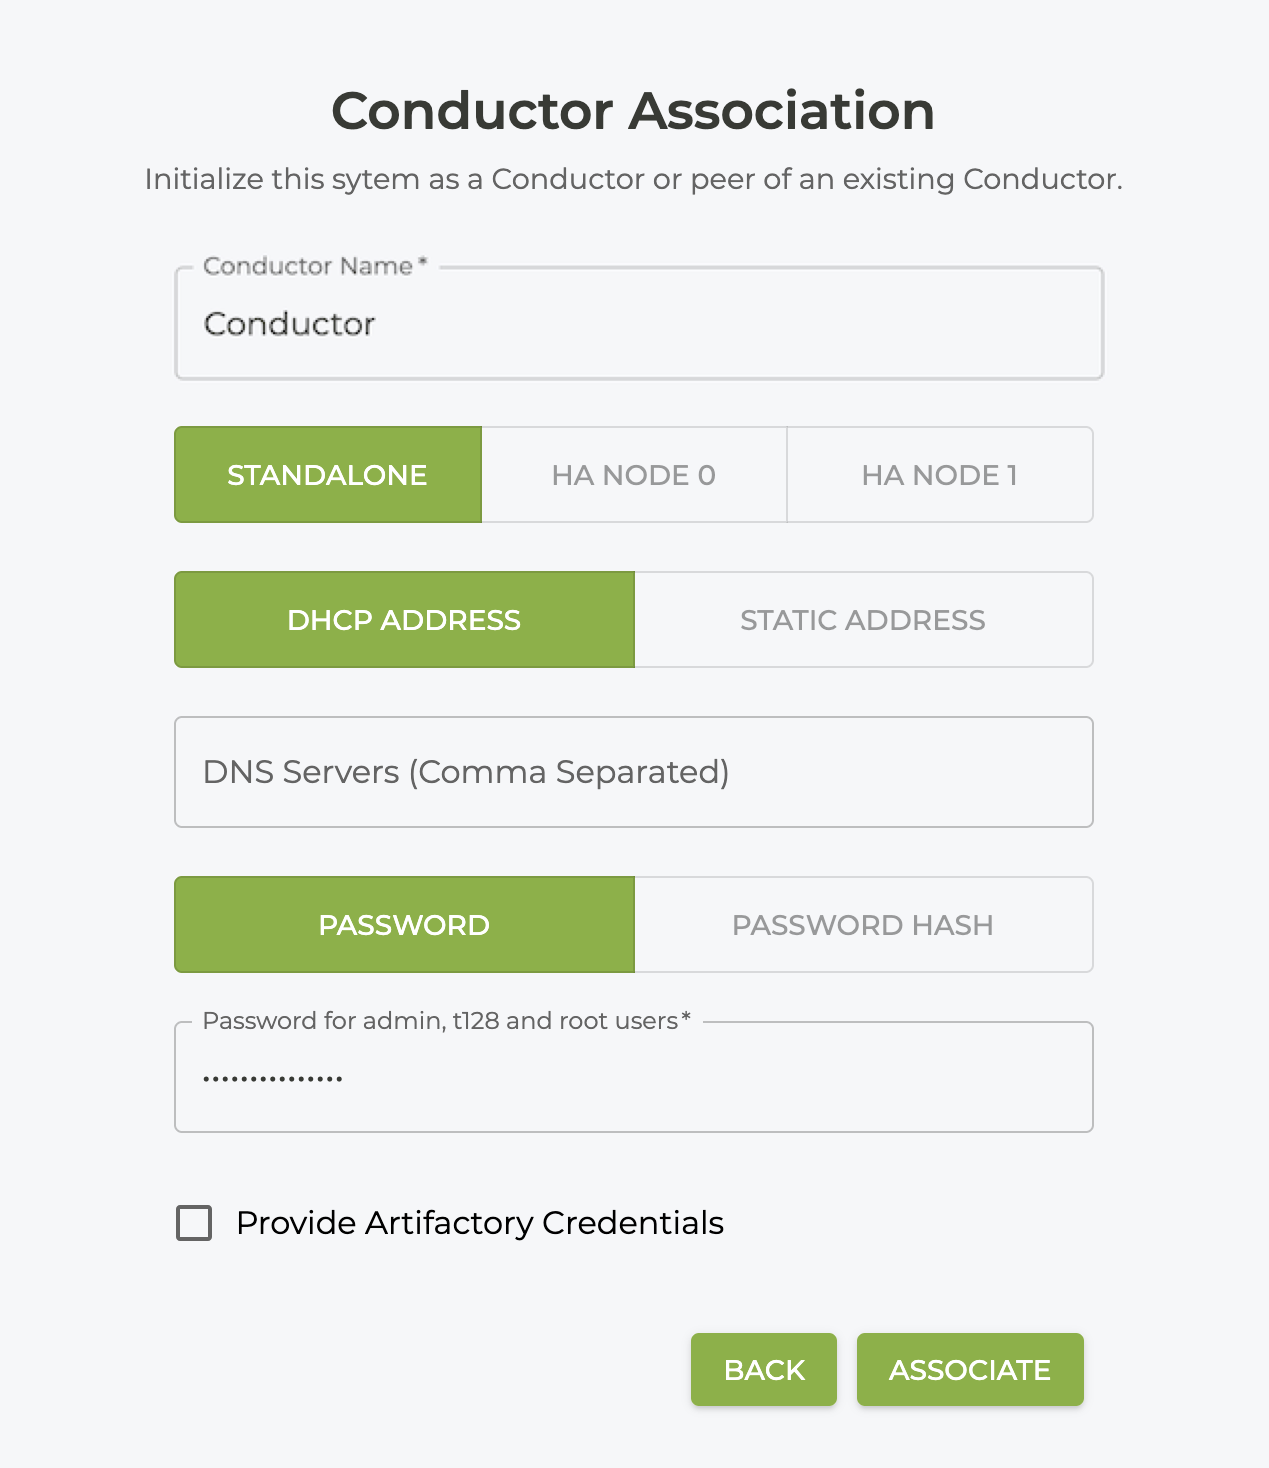Screen dimensions: 1269x1468
Task: Submit the form via ASSOCIATE
Action: coord(969,1369)
